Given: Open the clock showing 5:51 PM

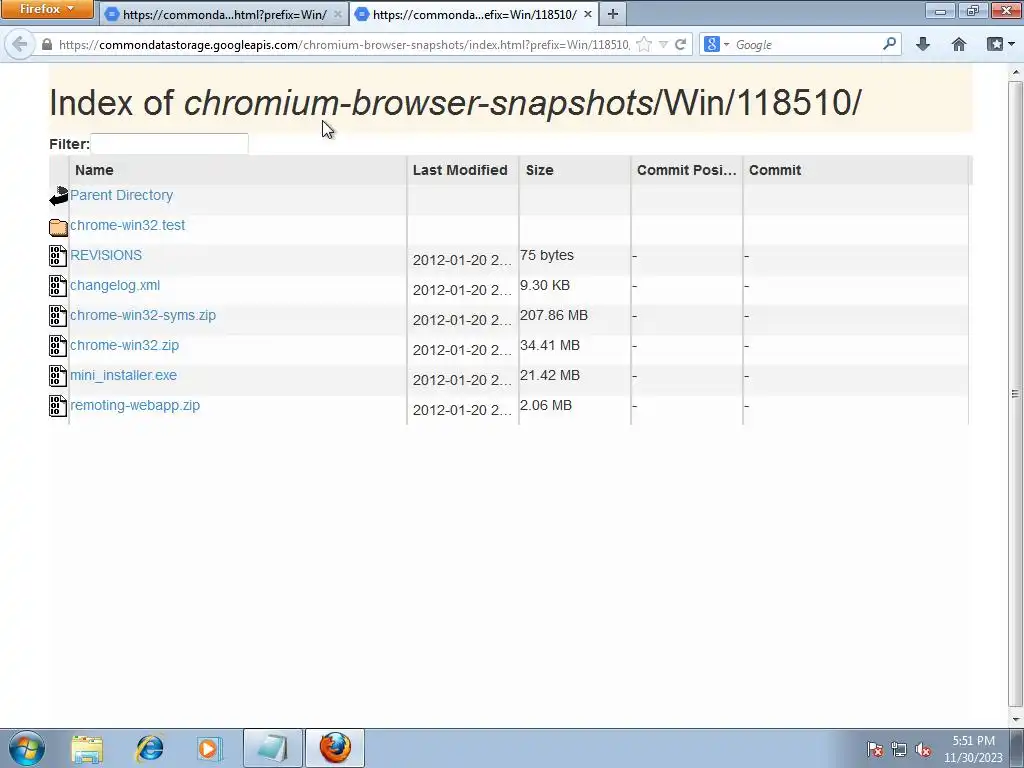Looking at the screenshot, I should pyautogui.click(x=973, y=749).
